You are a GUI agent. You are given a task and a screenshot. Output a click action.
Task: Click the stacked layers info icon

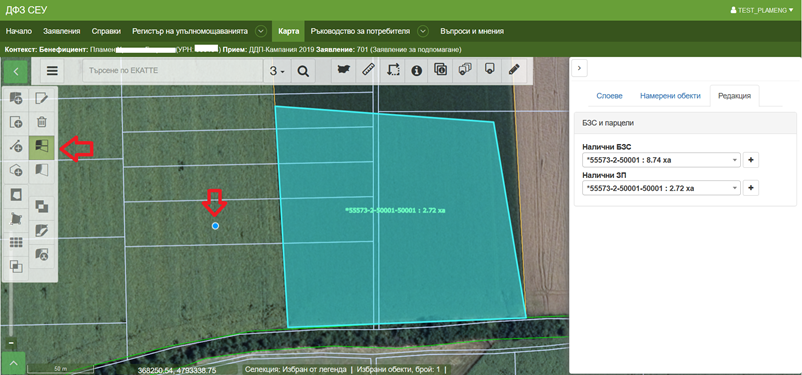441,70
